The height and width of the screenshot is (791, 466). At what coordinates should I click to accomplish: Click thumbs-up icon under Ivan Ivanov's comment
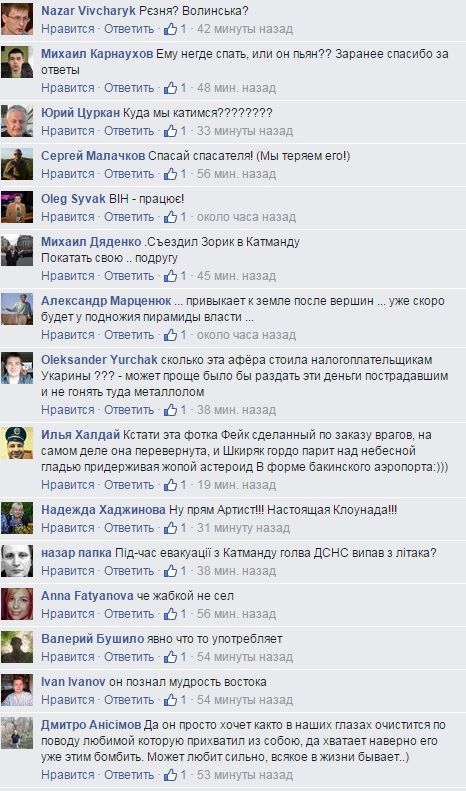[x=170, y=700]
